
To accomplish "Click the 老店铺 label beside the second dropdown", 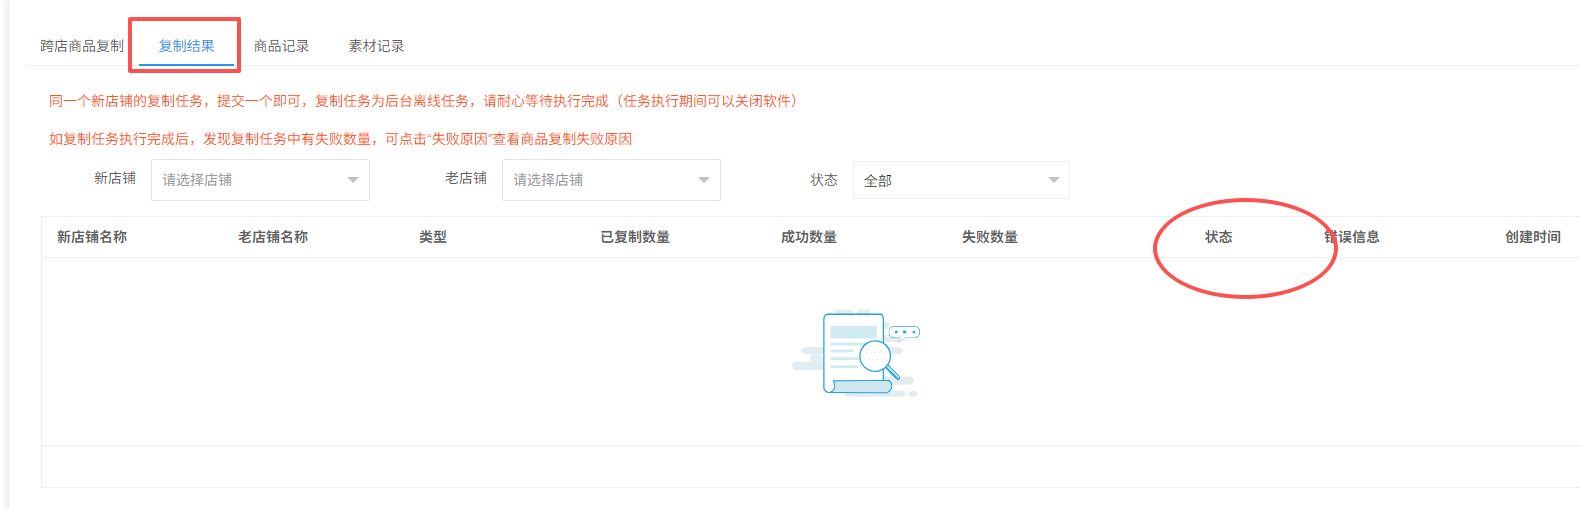I will (466, 178).
